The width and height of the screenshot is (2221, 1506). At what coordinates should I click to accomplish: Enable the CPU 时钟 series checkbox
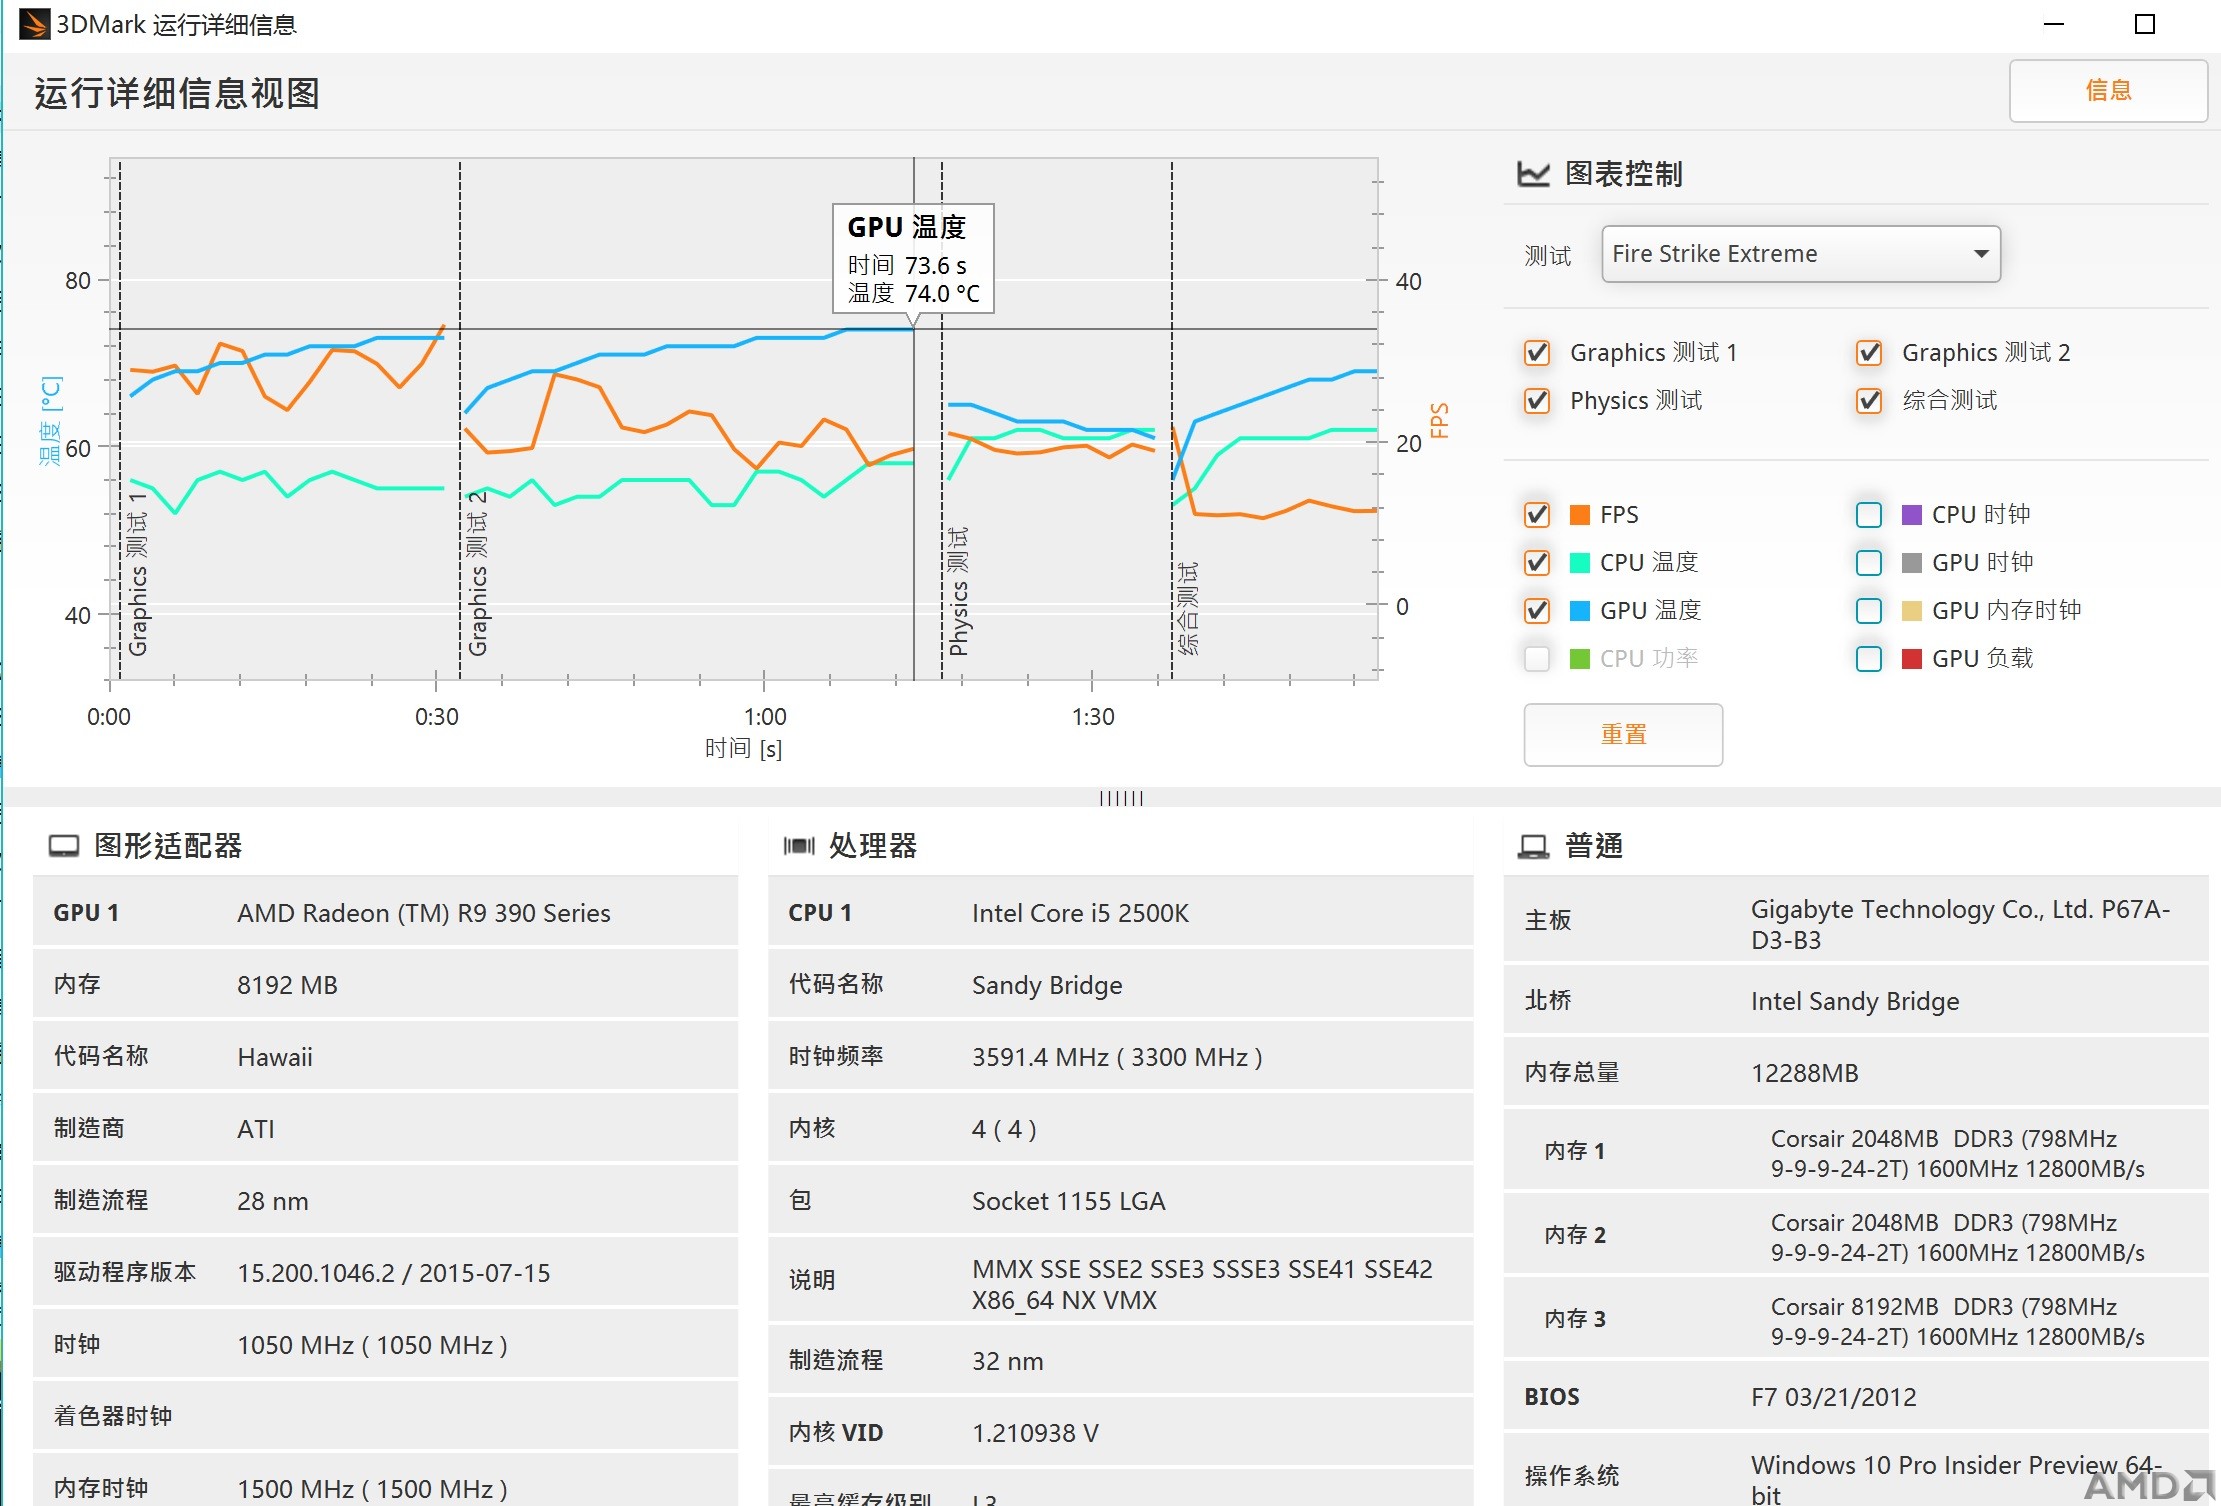click(1869, 515)
